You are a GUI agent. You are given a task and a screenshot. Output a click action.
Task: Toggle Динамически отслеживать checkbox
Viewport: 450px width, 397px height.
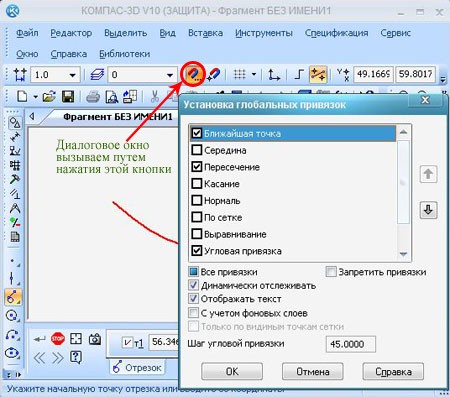point(193,285)
